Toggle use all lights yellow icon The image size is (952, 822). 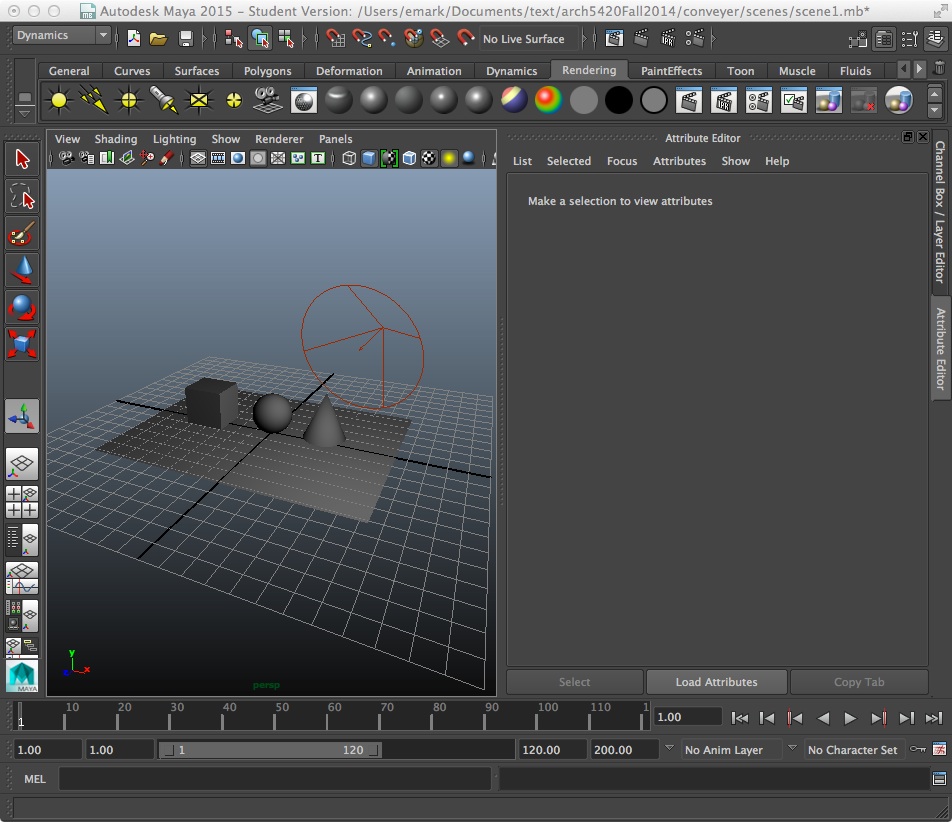click(x=449, y=158)
